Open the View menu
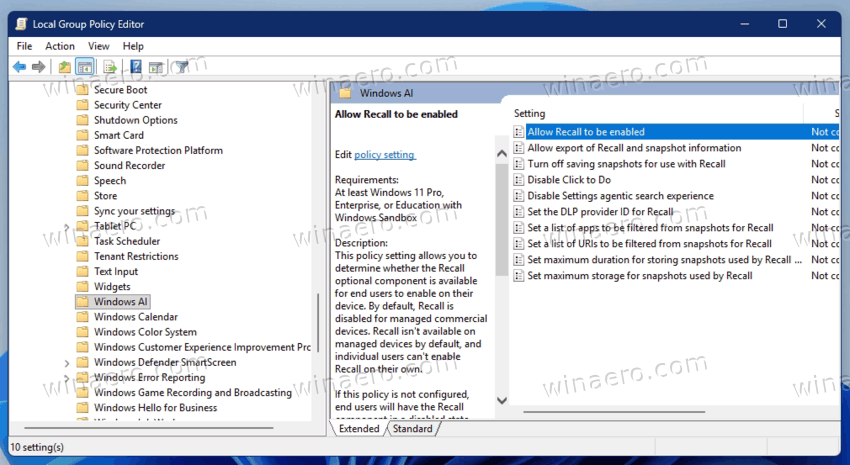Viewport: 850px width, 465px height. click(x=99, y=46)
